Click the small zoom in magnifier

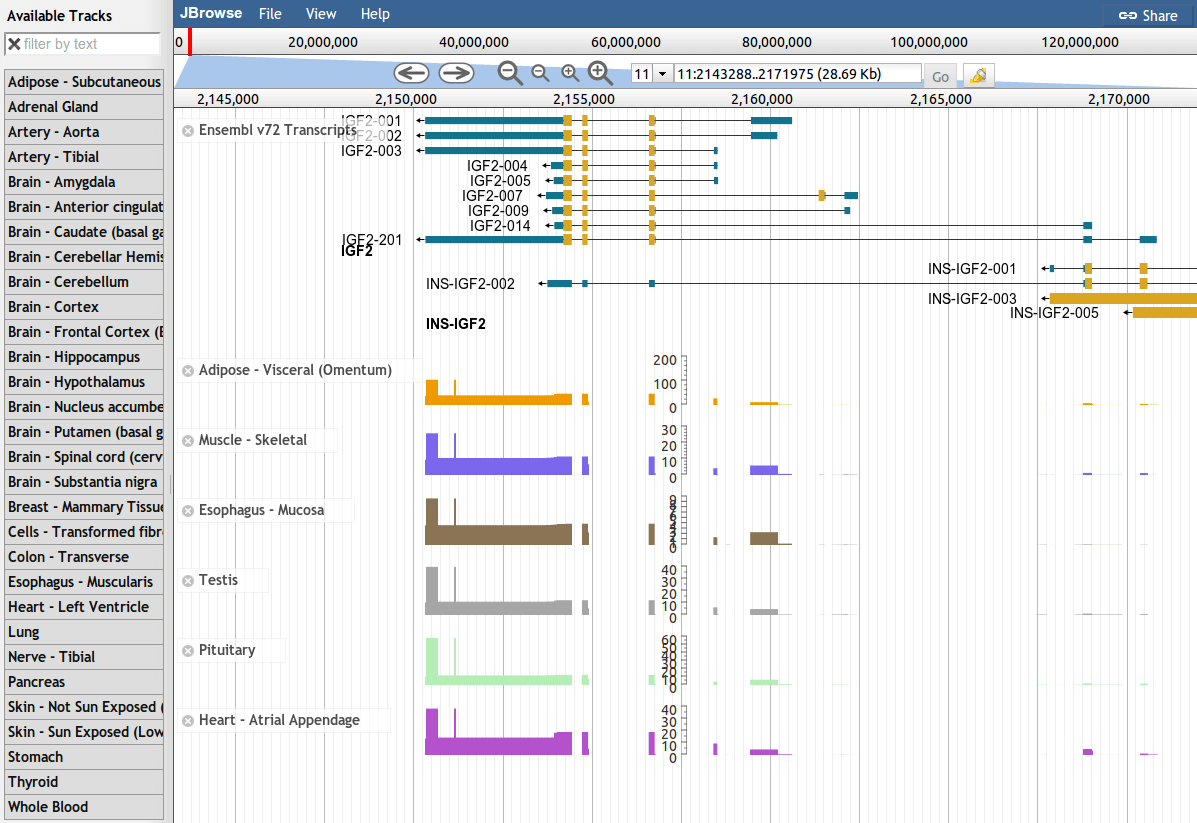coord(570,73)
